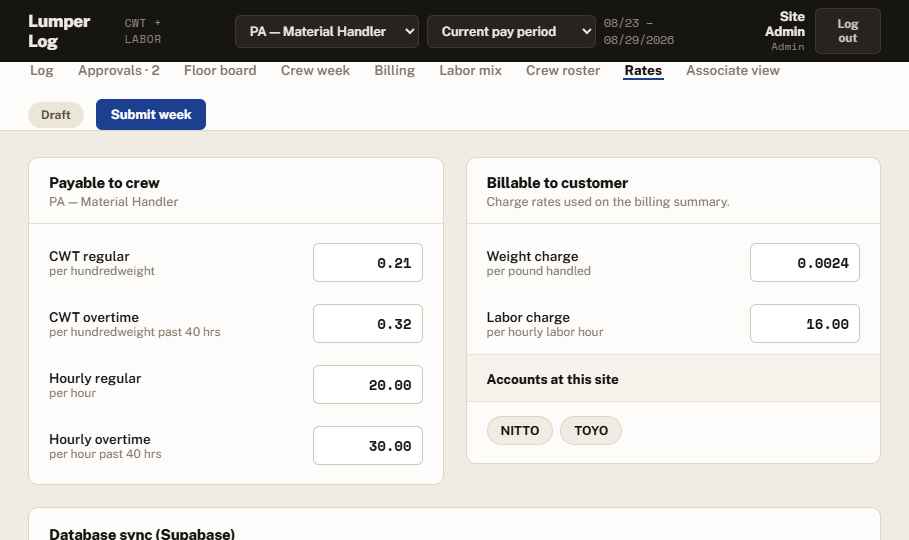Click the Site Admin user label
This screenshot has height=540, width=909.
click(x=784, y=24)
